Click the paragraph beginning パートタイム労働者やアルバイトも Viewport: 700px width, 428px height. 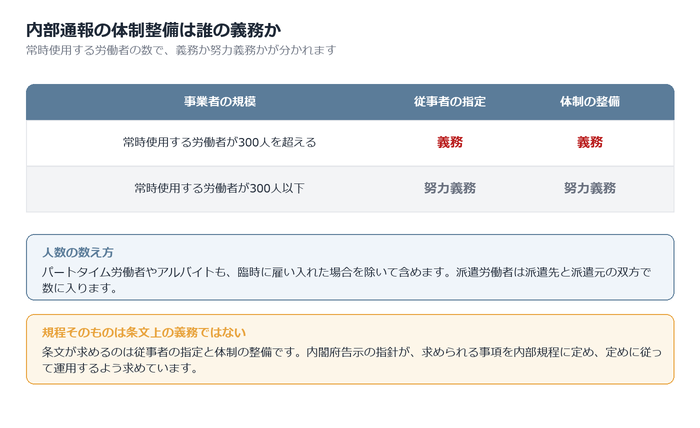346,280
